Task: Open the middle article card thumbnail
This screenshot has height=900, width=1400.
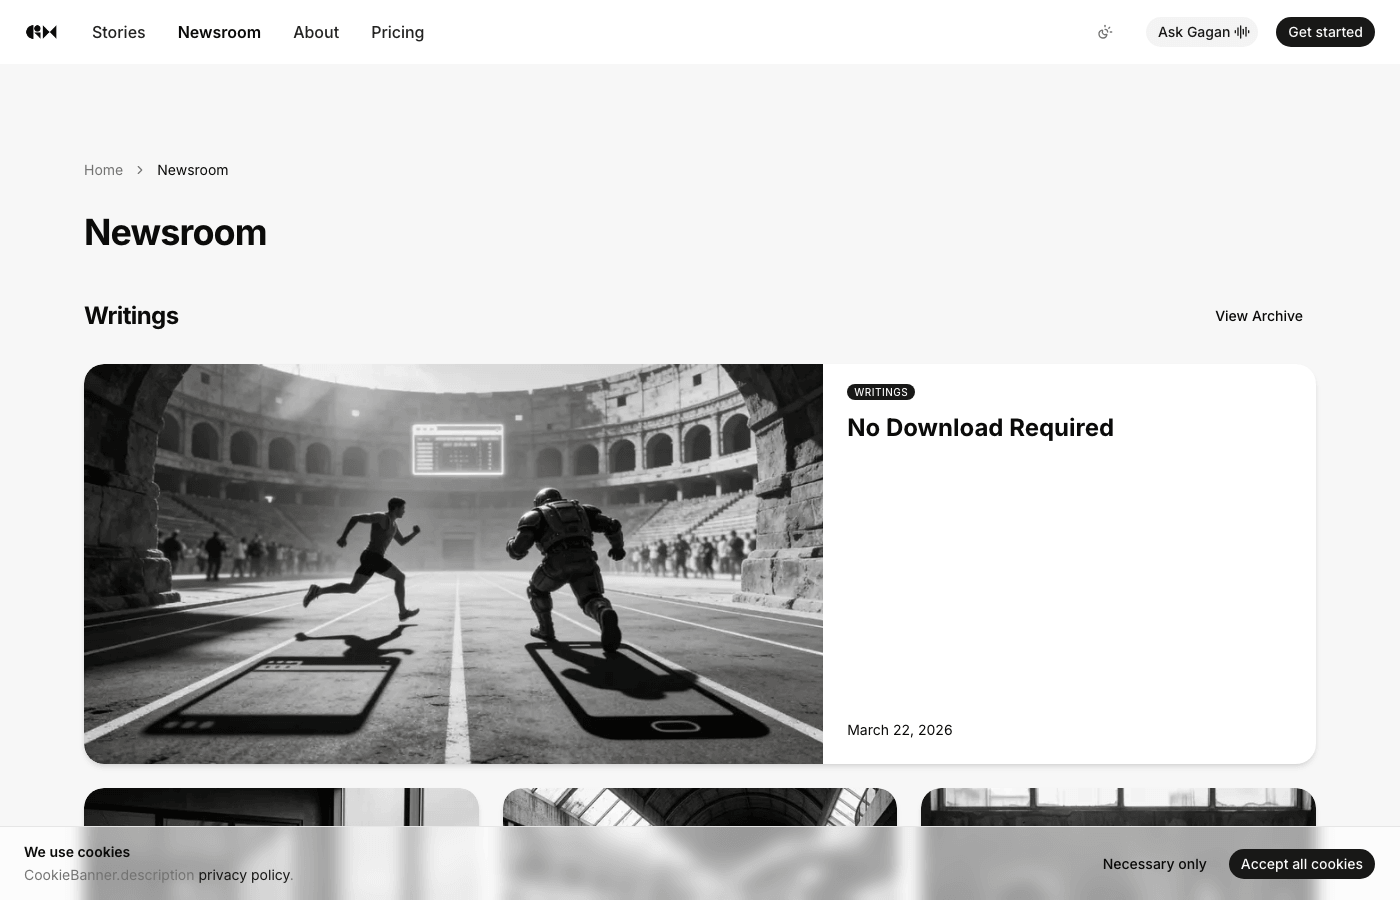Action: coord(699,807)
